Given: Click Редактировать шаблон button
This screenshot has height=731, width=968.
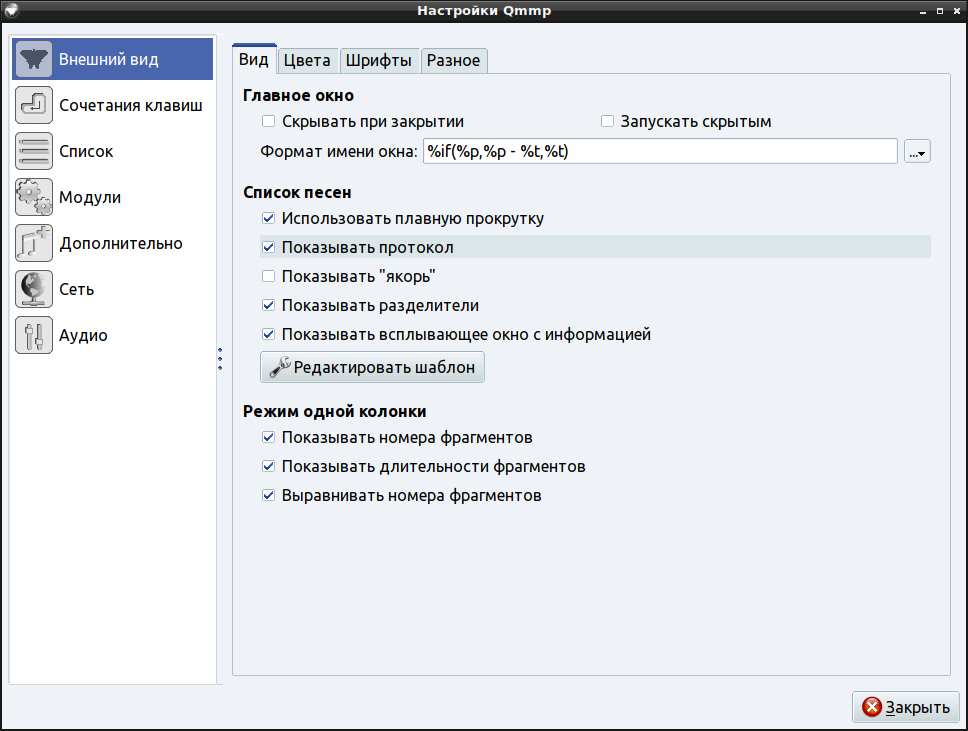Looking at the screenshot, I should [x=372, y=367].
